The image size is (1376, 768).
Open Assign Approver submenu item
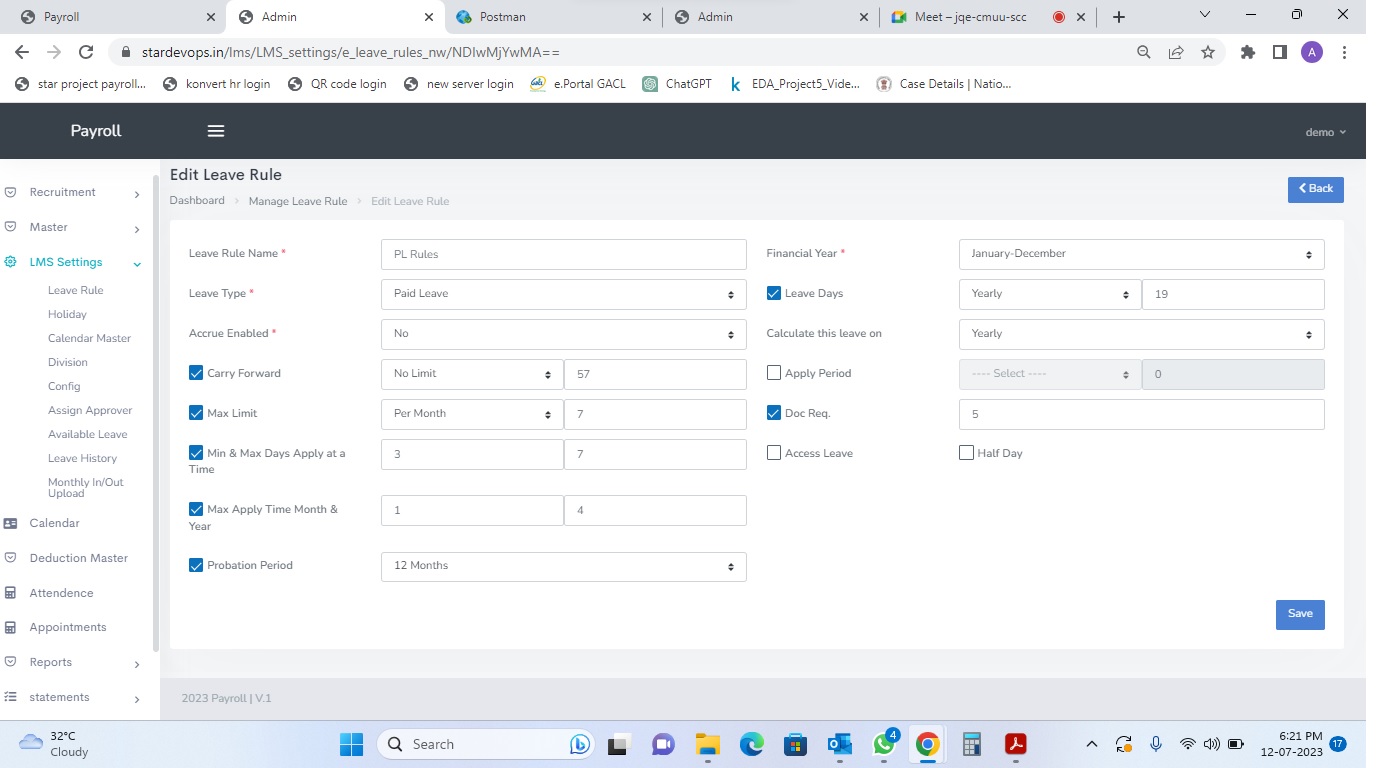[x=90, y=410]
